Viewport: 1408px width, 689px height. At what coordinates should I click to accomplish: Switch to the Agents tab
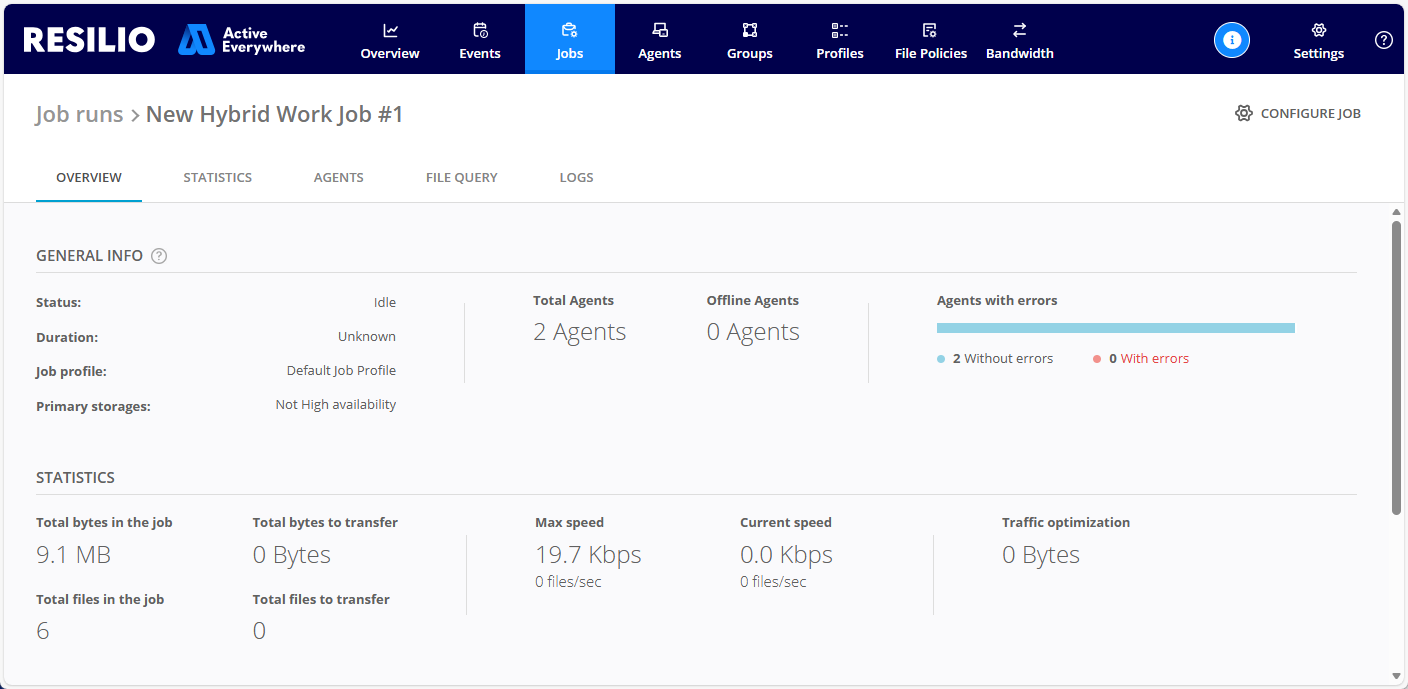click(x=339, y=177)
